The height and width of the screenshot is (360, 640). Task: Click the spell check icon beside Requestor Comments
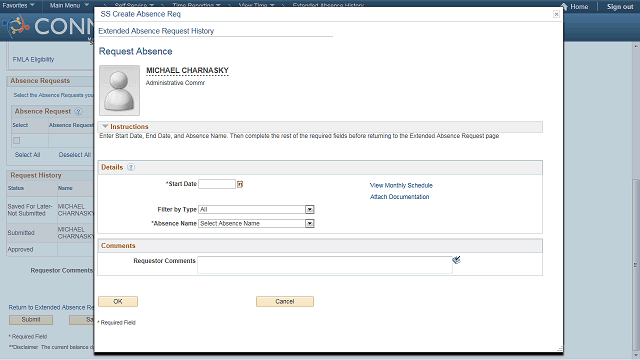pyautogui.click(x=456, y=260)
